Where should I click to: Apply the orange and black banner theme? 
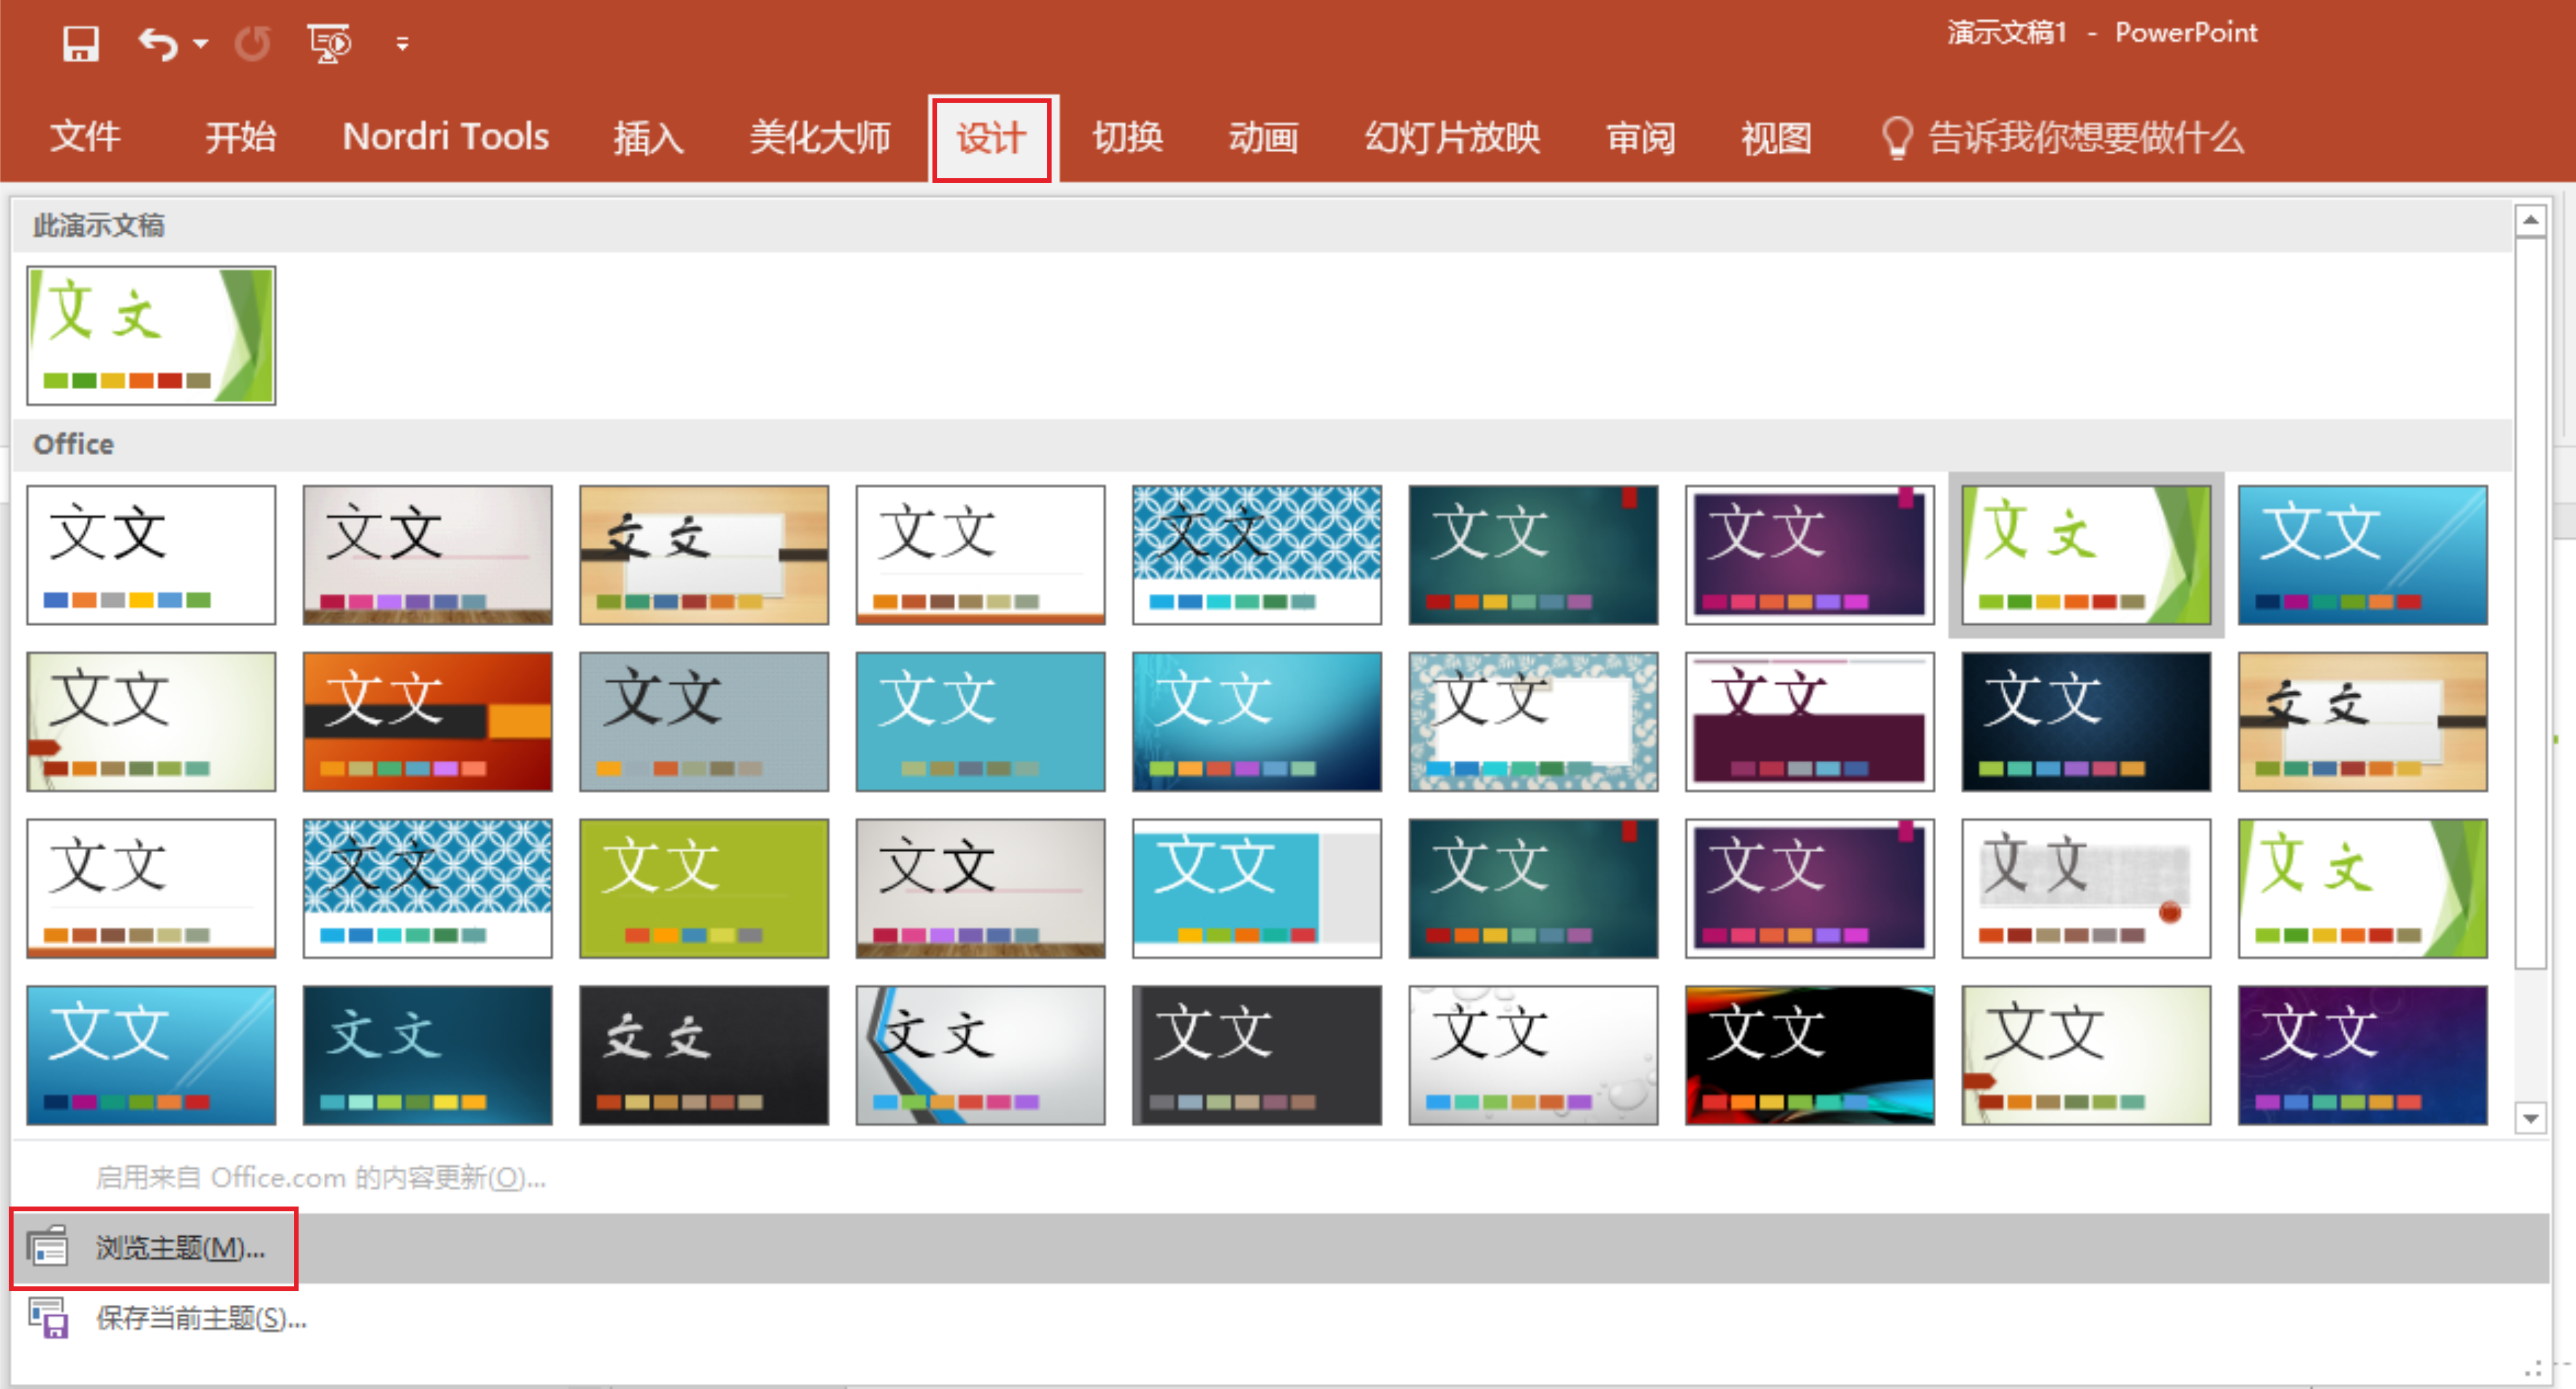tap(427, 721)
